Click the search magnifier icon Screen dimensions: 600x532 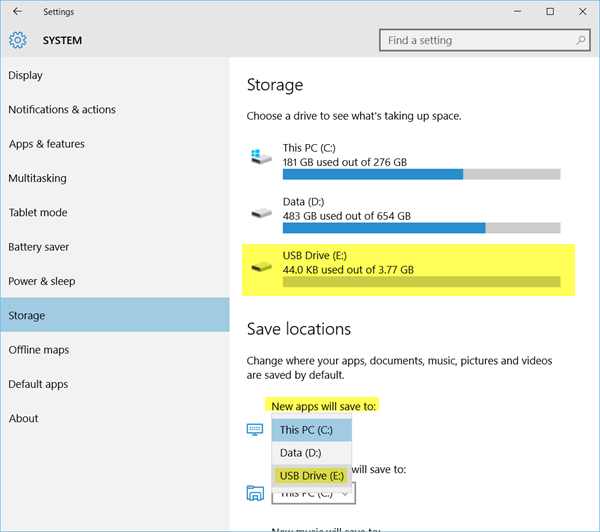[581, 40]
